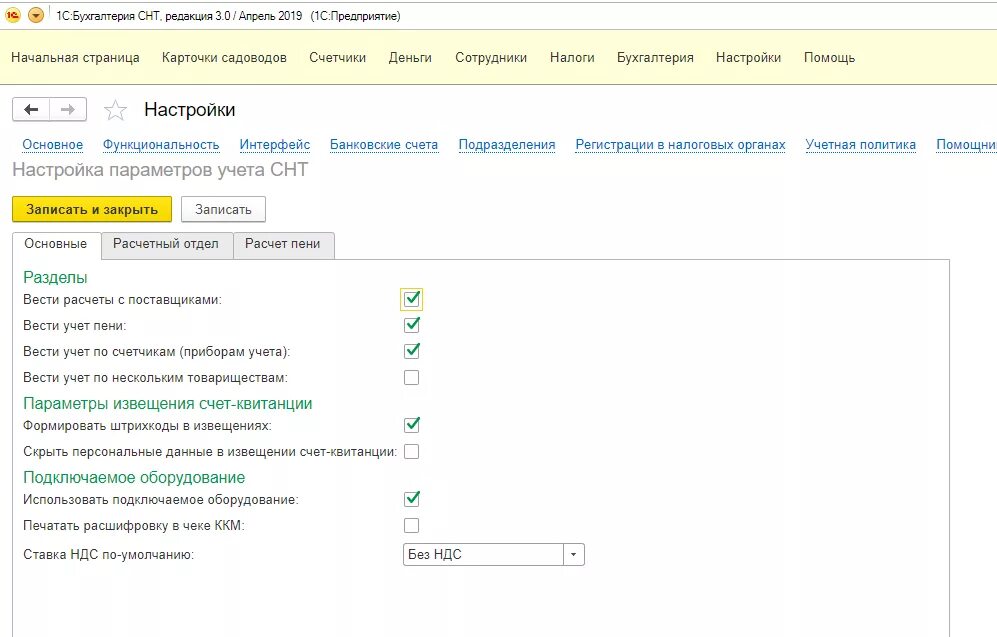Click the Ставка НДС по-умолчанию label
The image size is (997, 637).
click(109, 555)
